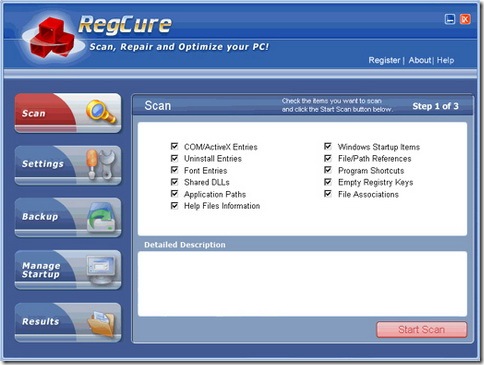Click the Windows Startup Items label
The image size is (484, 365).
coord(379,147)
